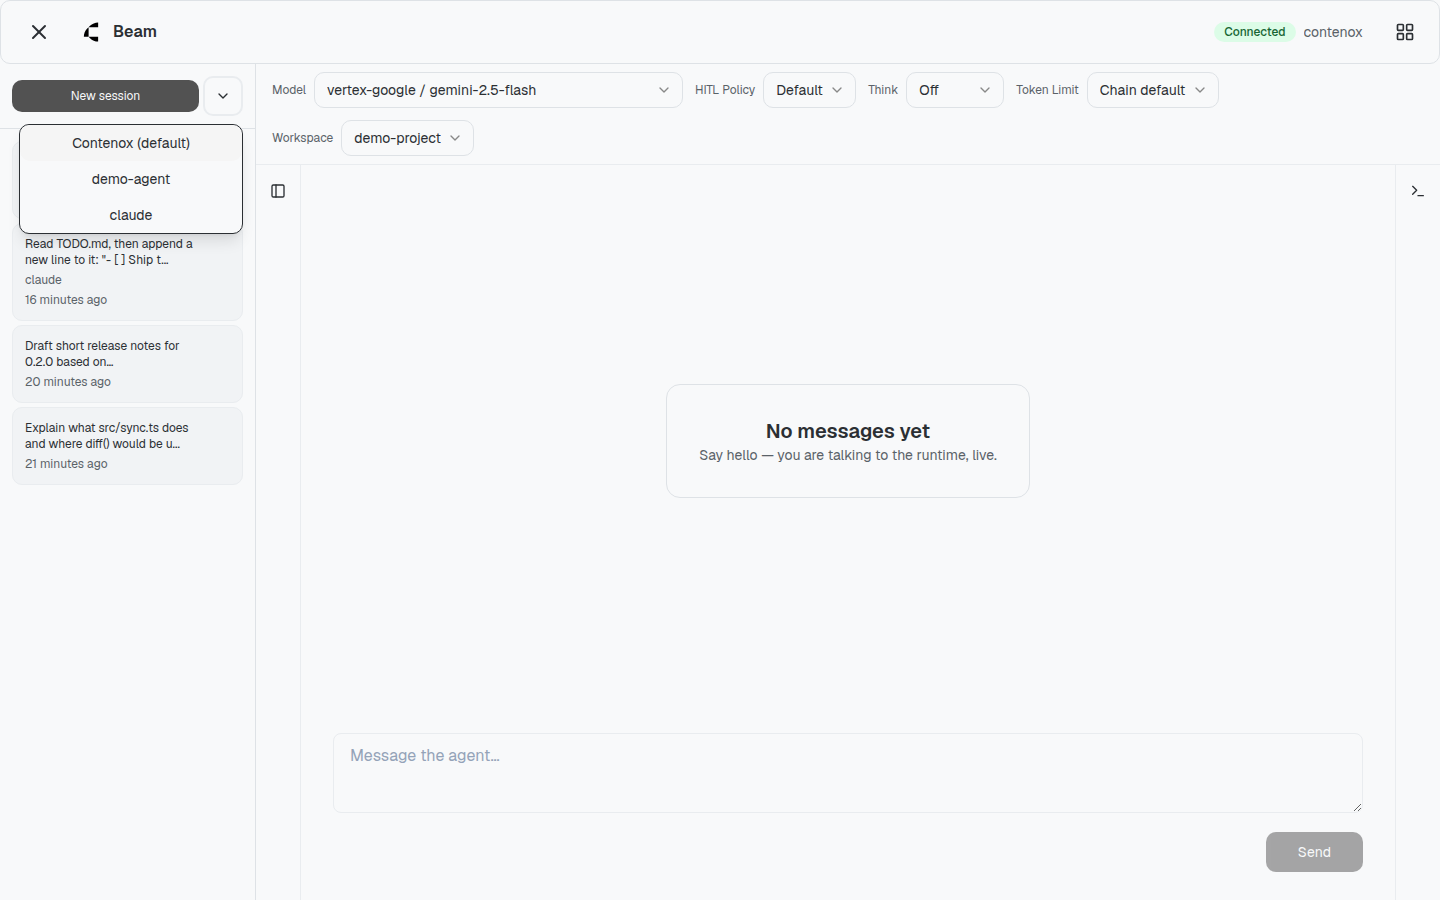Open the terminal console icon
Screen dimensions: 1440x900
(1417, 191)
